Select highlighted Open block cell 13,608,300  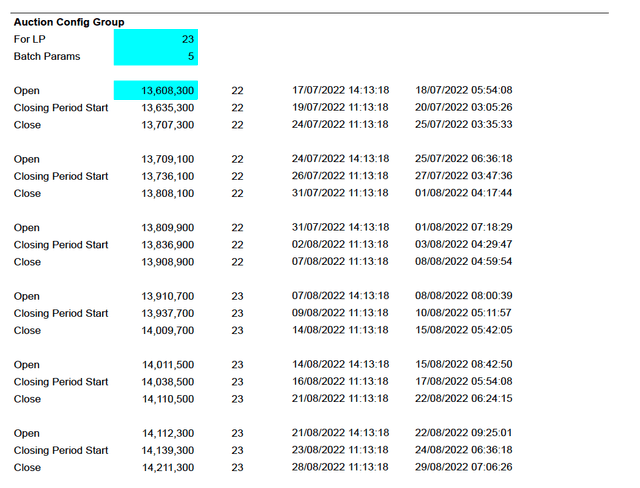coord(156,90)
